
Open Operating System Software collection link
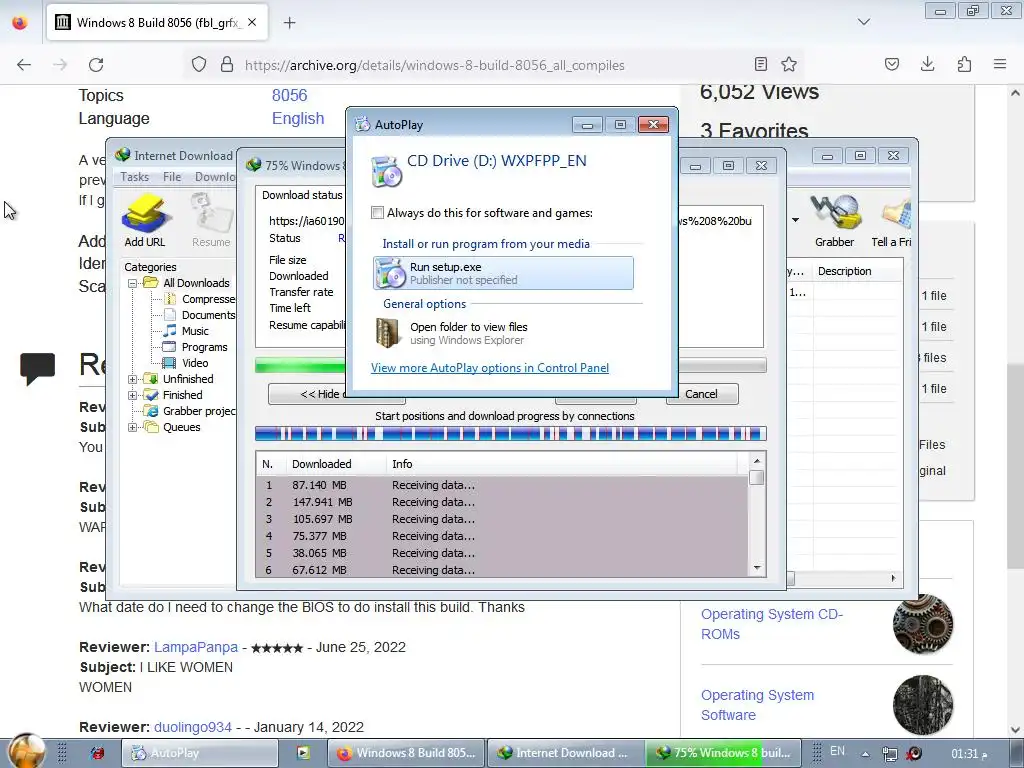pyautogui.click(x=758, y=705)
